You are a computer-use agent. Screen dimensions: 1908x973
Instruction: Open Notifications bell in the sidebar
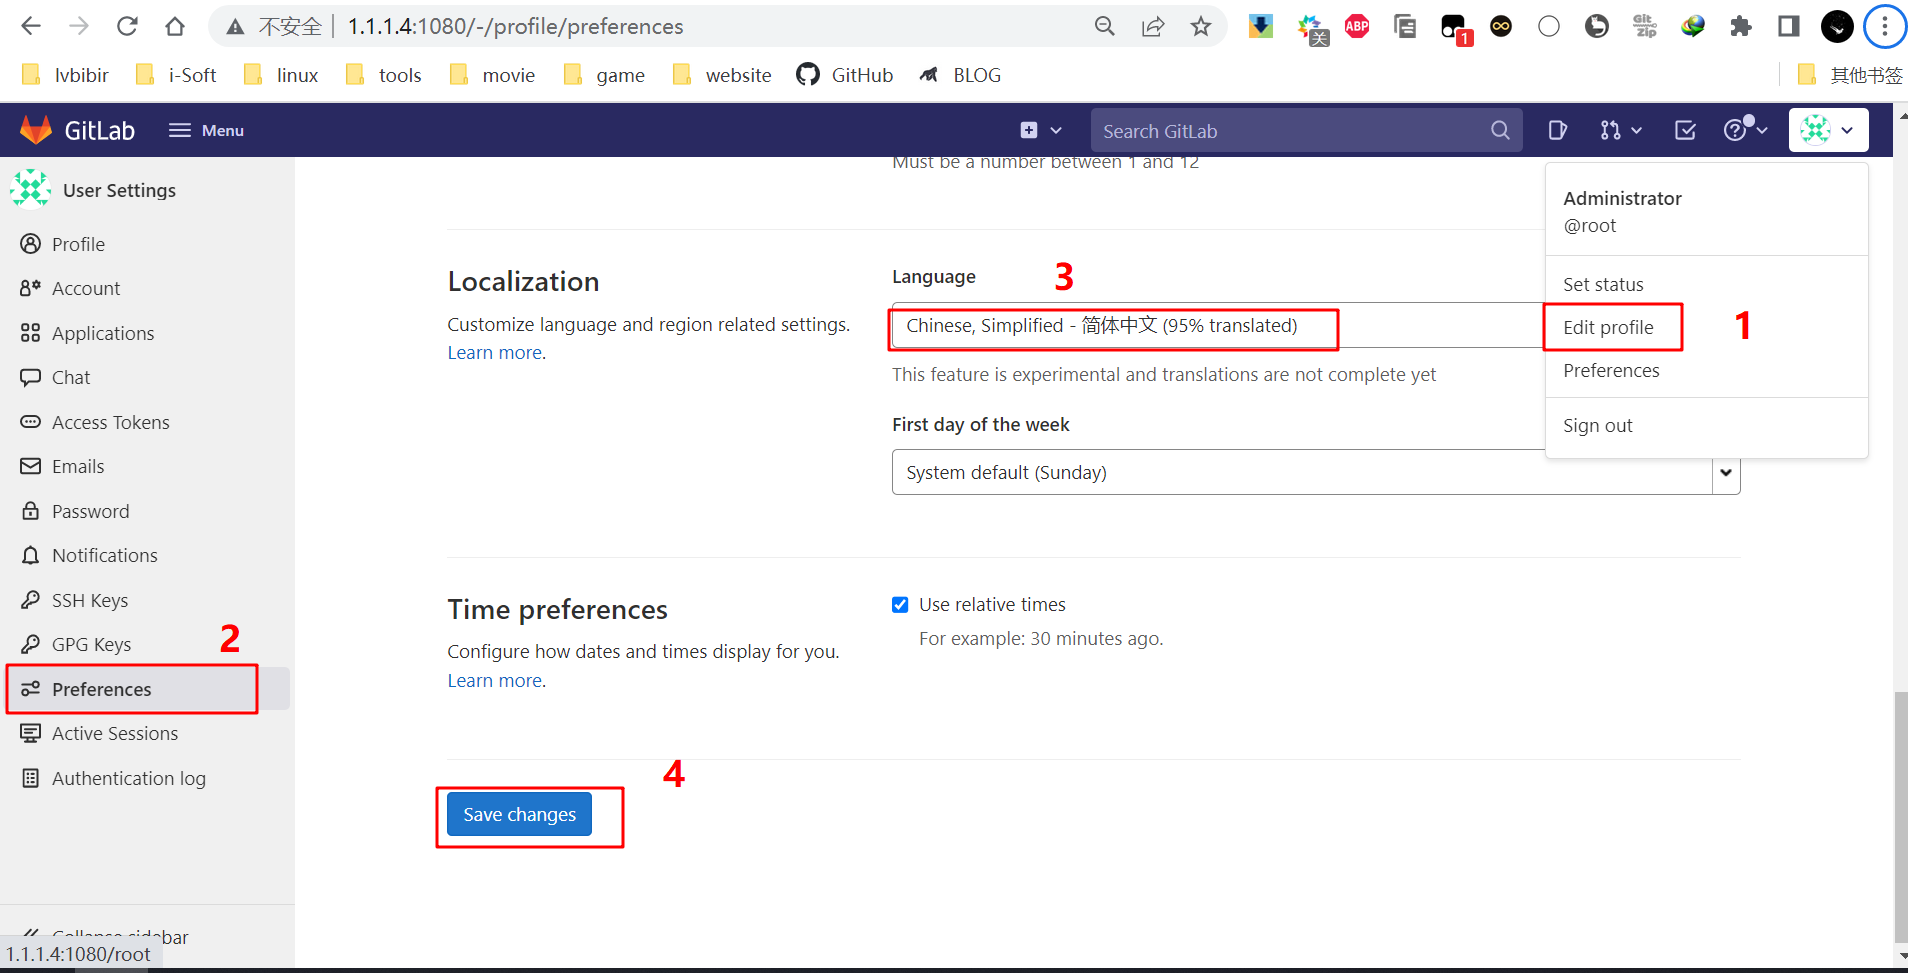[x=104, y=555]
